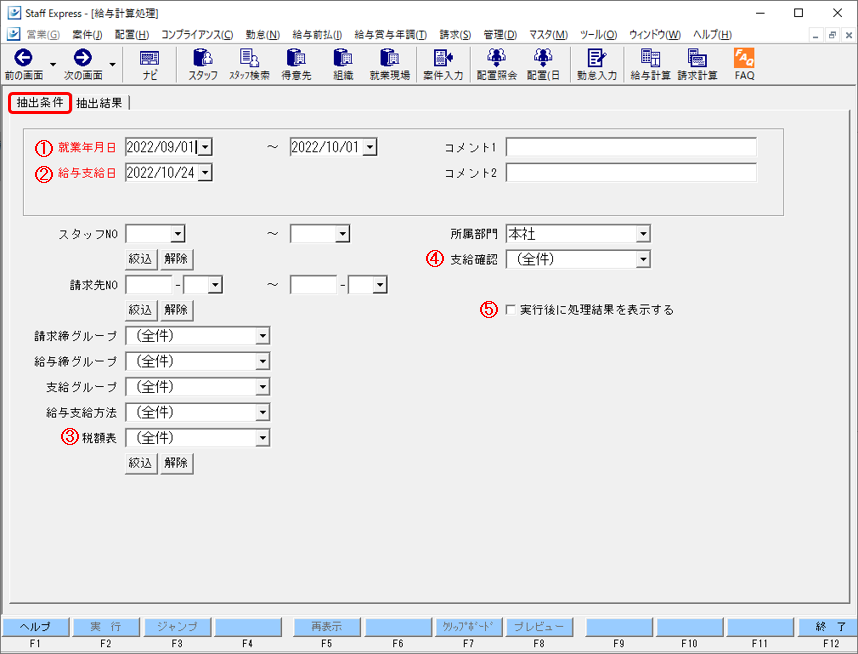The image size is (858, 654).
Task: Expand the arrow next to 次の画面
Action: point(112,64)
